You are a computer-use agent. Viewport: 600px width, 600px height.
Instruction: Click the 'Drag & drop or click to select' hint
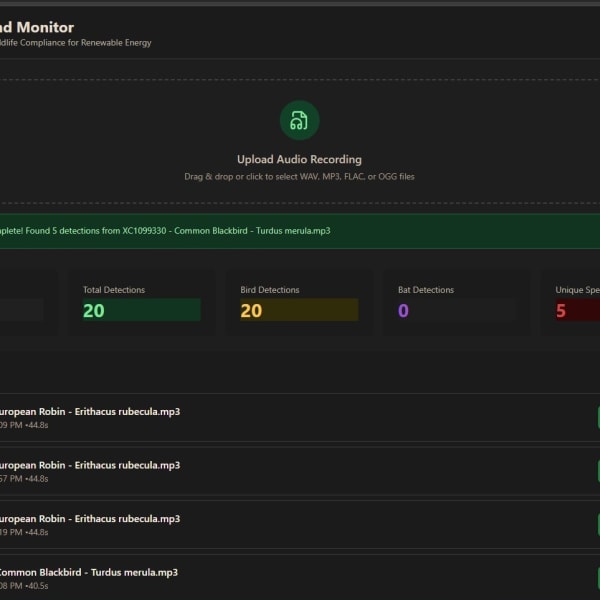[299, 176]
